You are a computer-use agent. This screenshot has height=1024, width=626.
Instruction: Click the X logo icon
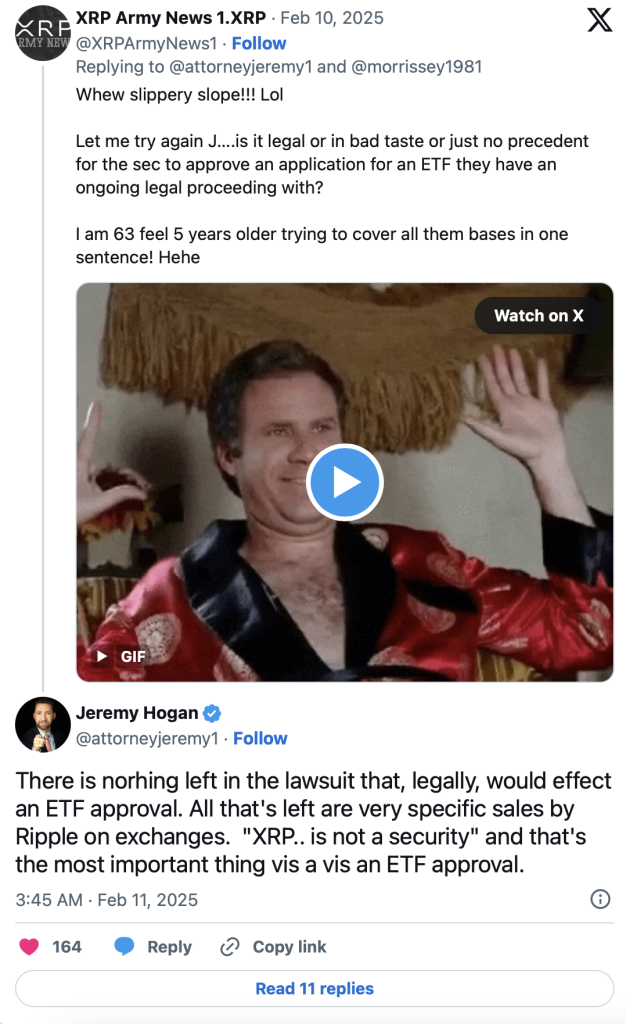click(599, 20)
